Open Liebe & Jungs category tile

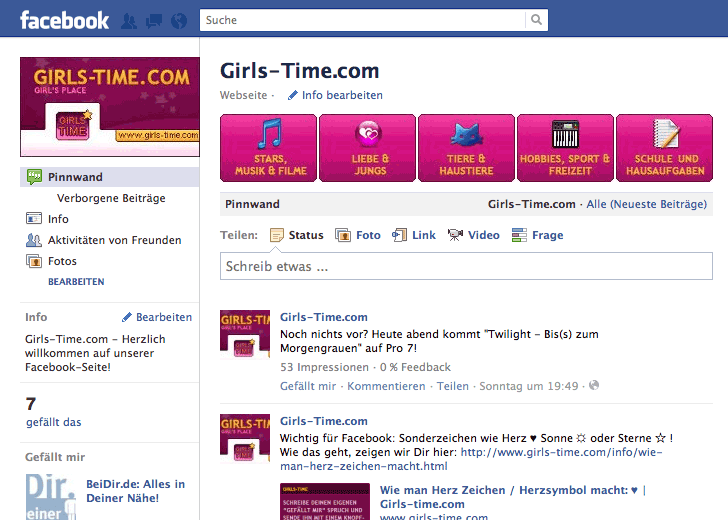pyautogui.click(x=367, y=148)
